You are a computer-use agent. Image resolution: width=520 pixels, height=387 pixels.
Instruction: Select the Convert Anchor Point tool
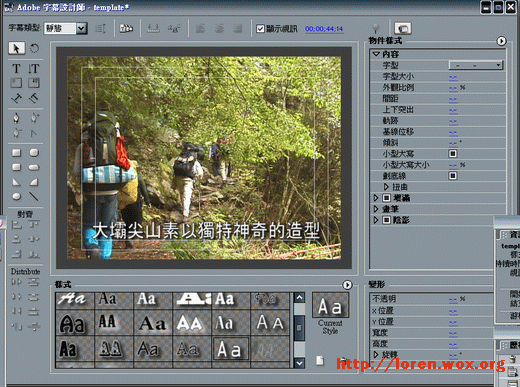click(x=34, y=133)
